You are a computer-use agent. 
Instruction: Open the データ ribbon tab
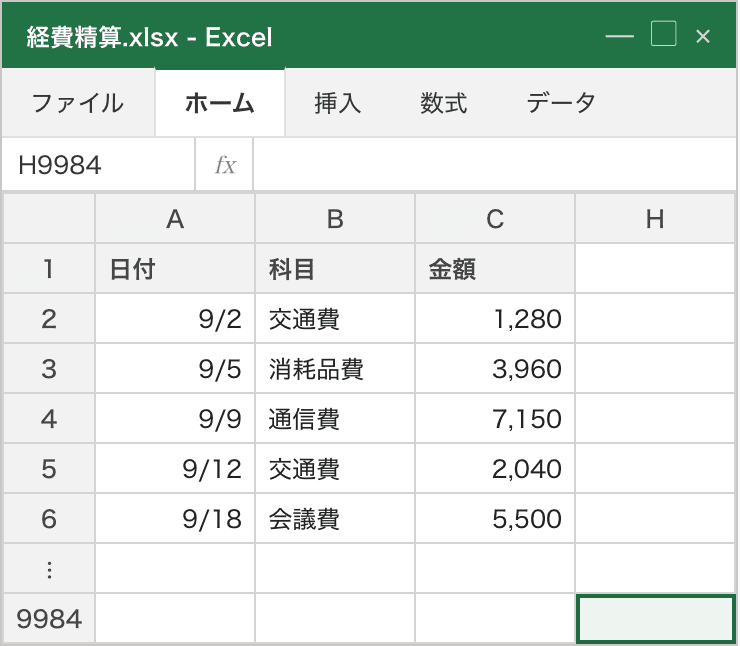561,103
